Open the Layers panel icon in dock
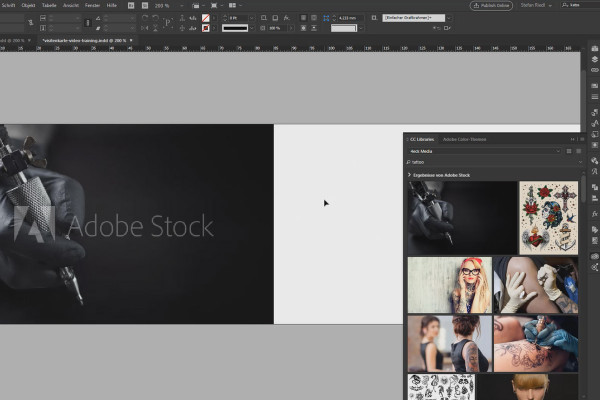600x400 pixels. [594, 59]
